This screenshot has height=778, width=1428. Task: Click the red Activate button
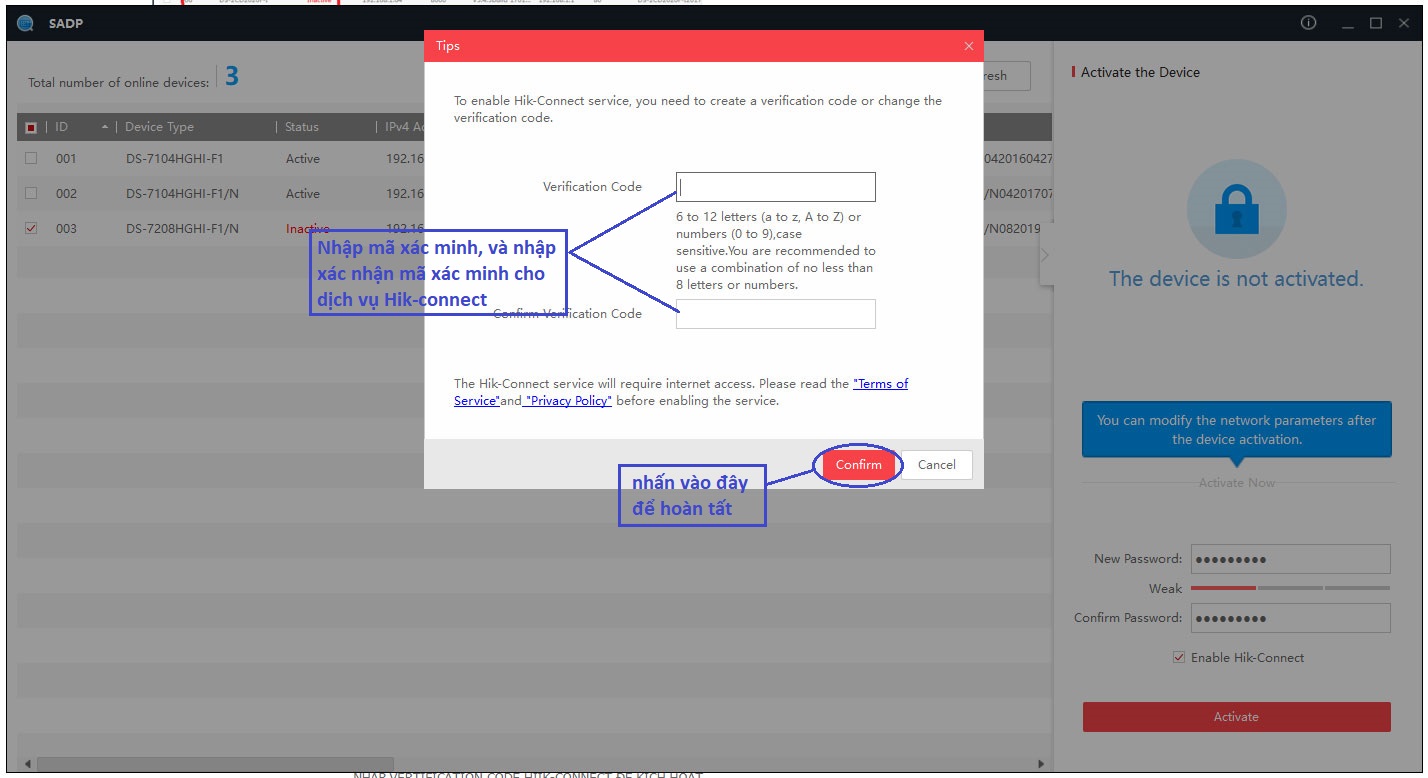(1236, 717)
